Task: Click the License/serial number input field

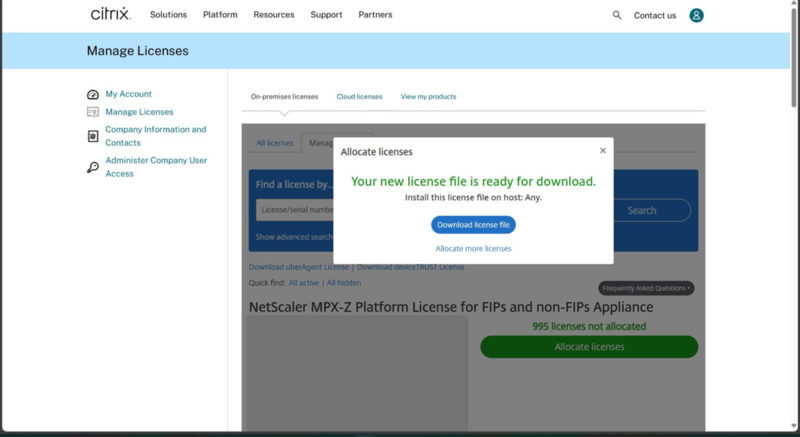Action: tap(295, 210)
